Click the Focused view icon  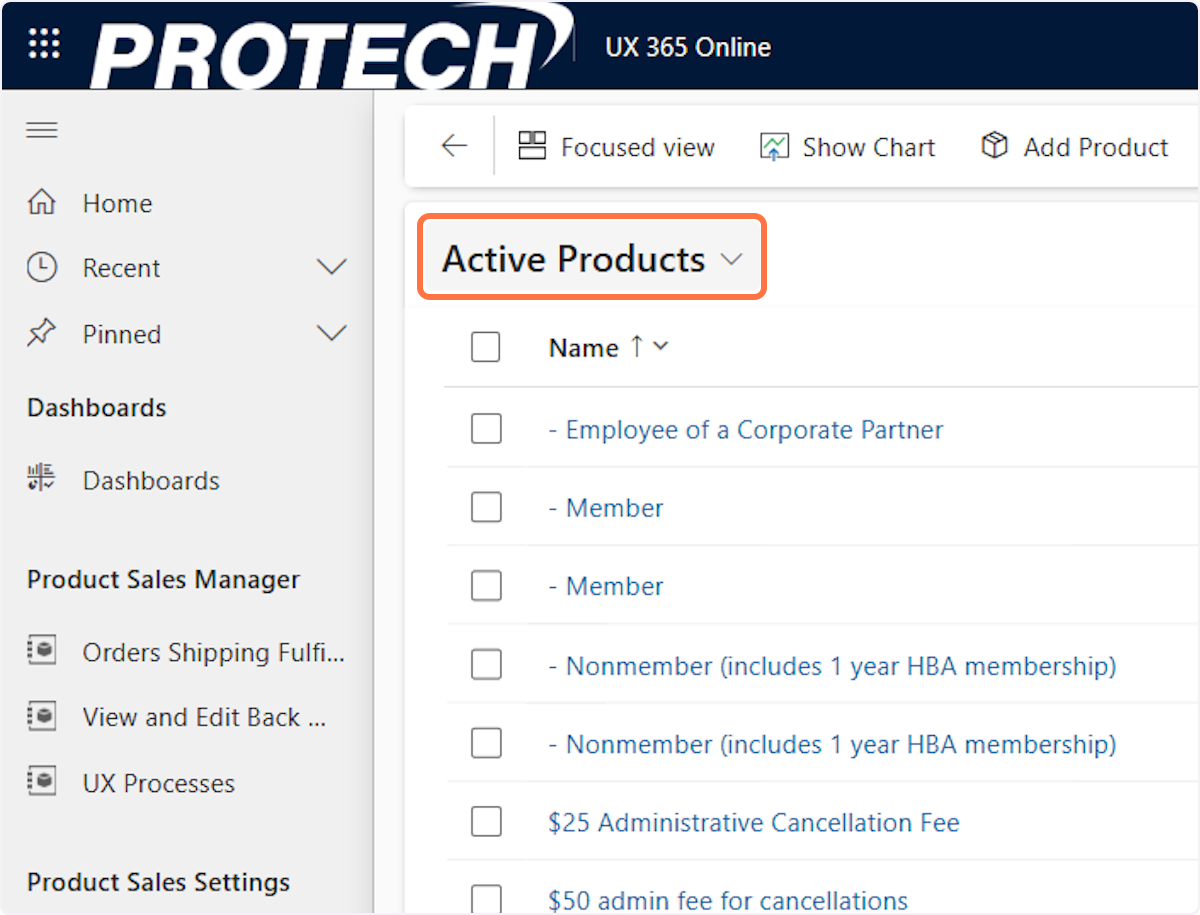532,147
